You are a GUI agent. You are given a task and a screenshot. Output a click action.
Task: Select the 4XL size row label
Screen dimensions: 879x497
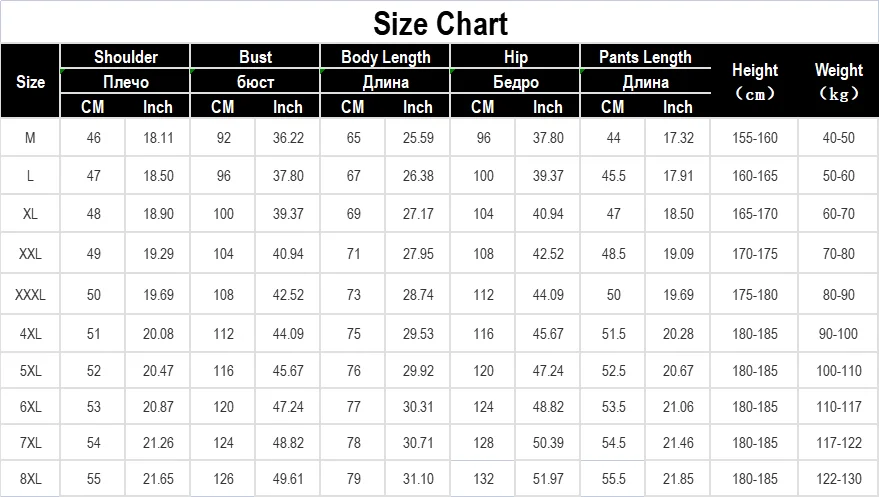(31, 333)
